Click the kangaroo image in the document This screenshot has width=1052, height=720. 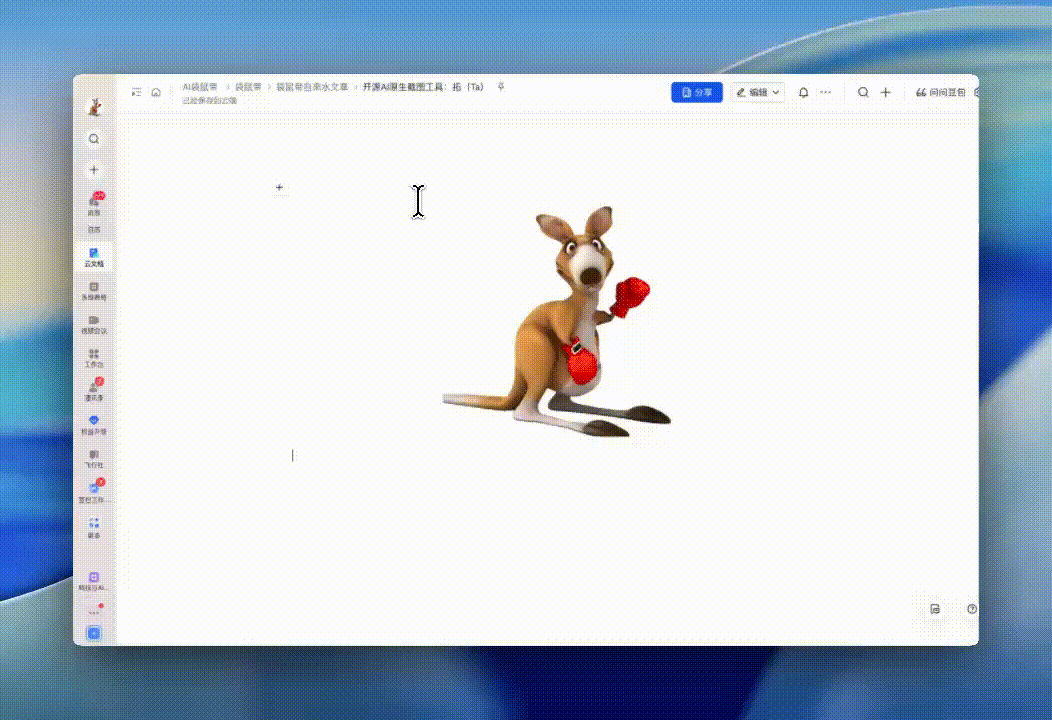557,321
